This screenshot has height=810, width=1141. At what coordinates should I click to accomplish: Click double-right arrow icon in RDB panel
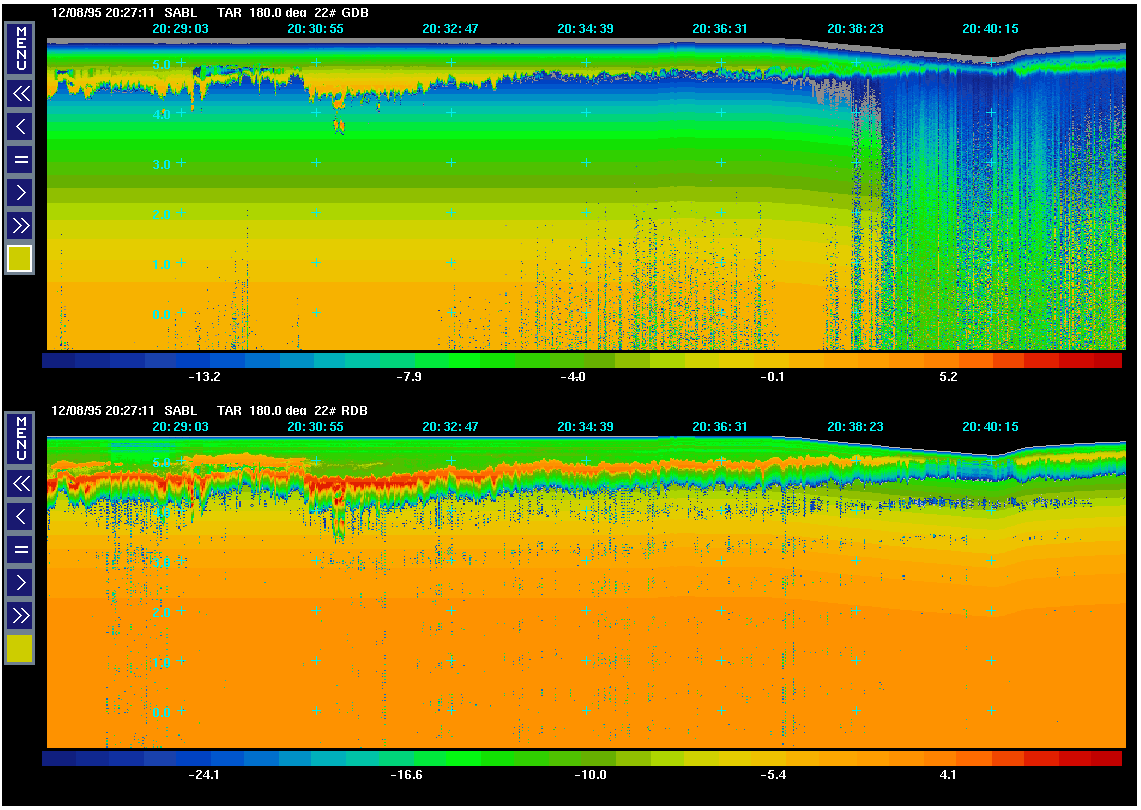20,615
